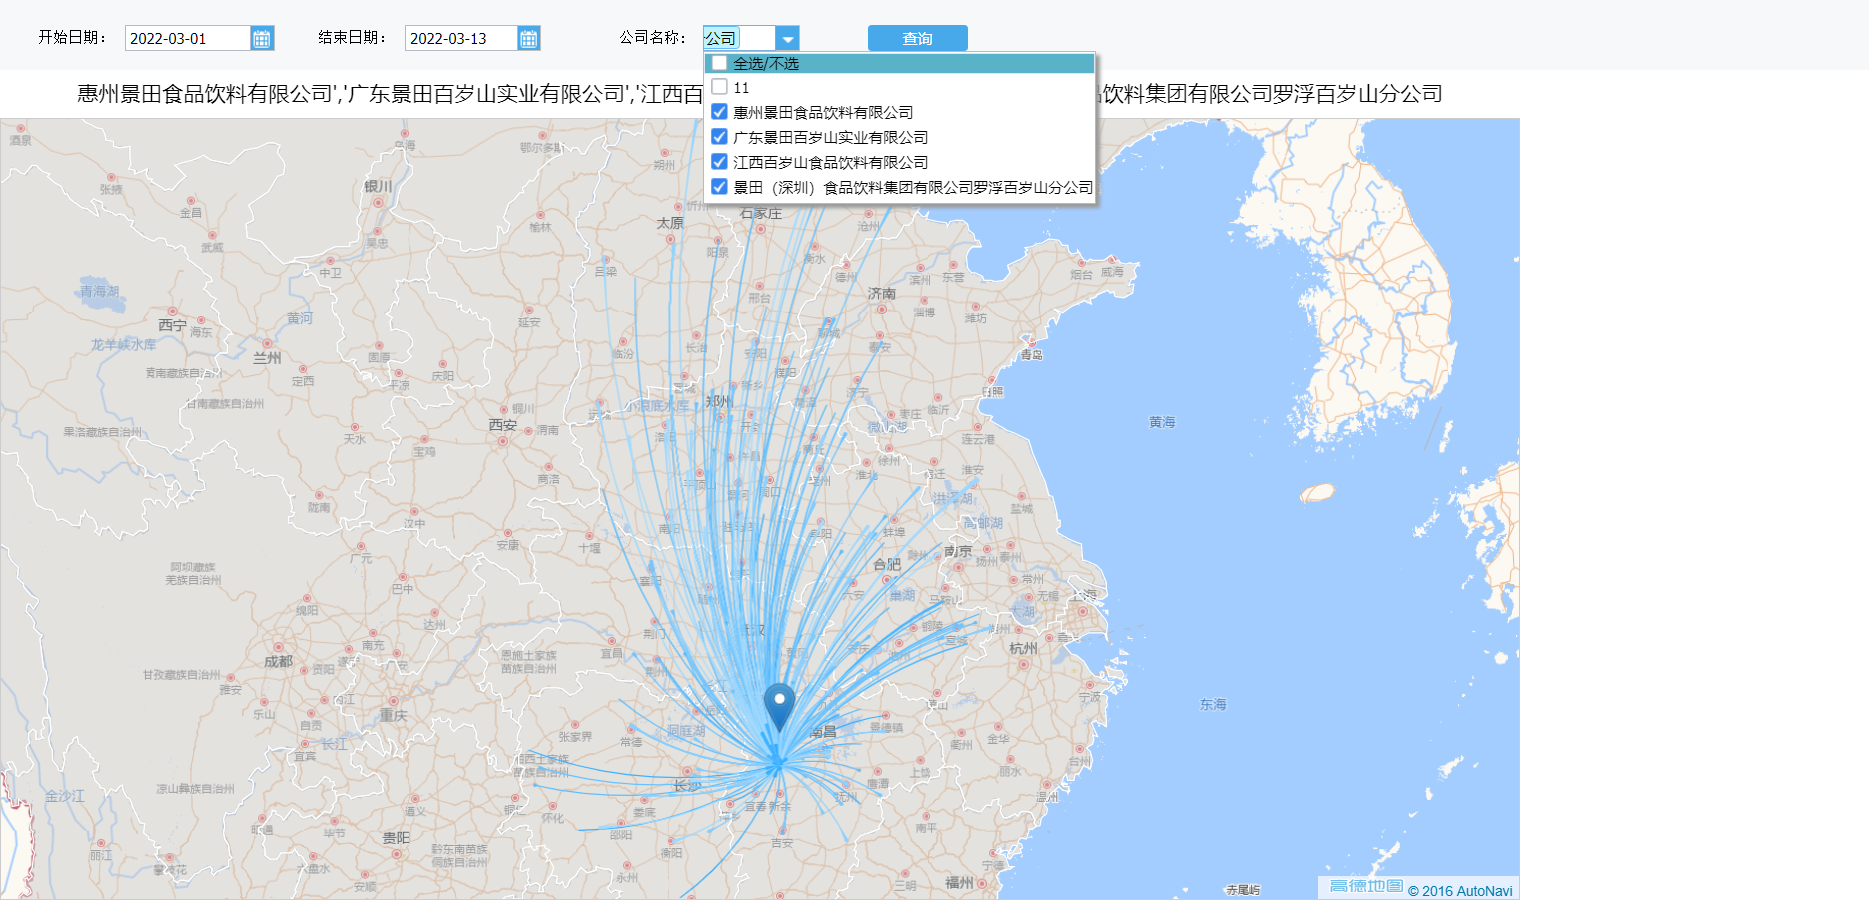Image resolution: width=1870 pixels, height=900 pixels.
Task: Click the 贵阳 city label on map
Action: 396,837
